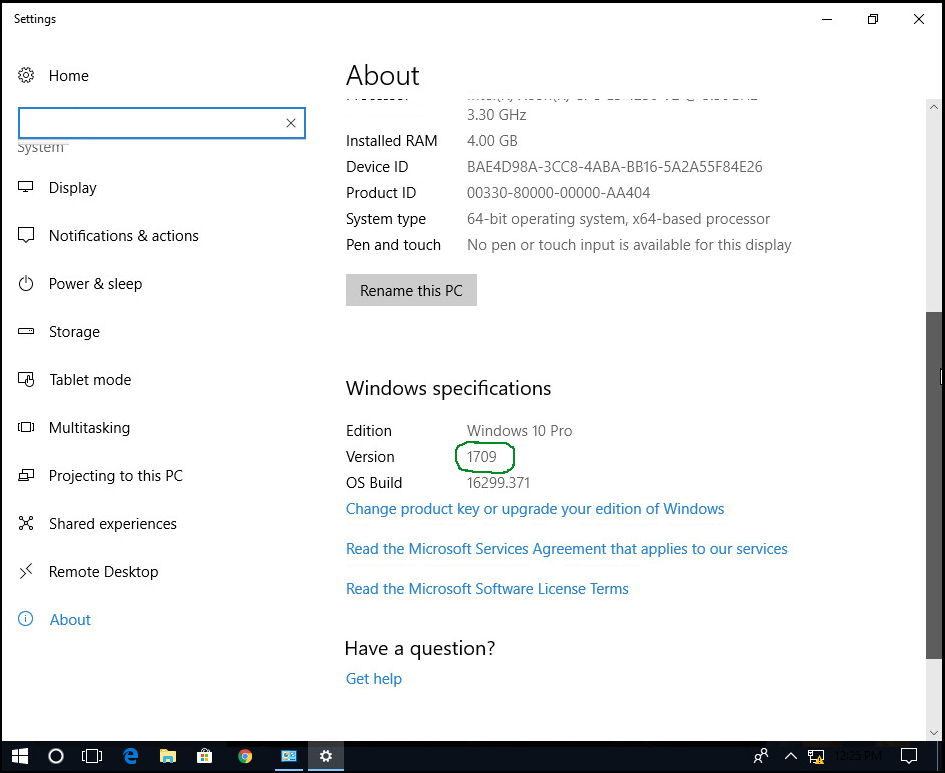Click the Settings gear on taskbar
945x773 pixels.
coord(326,756)
